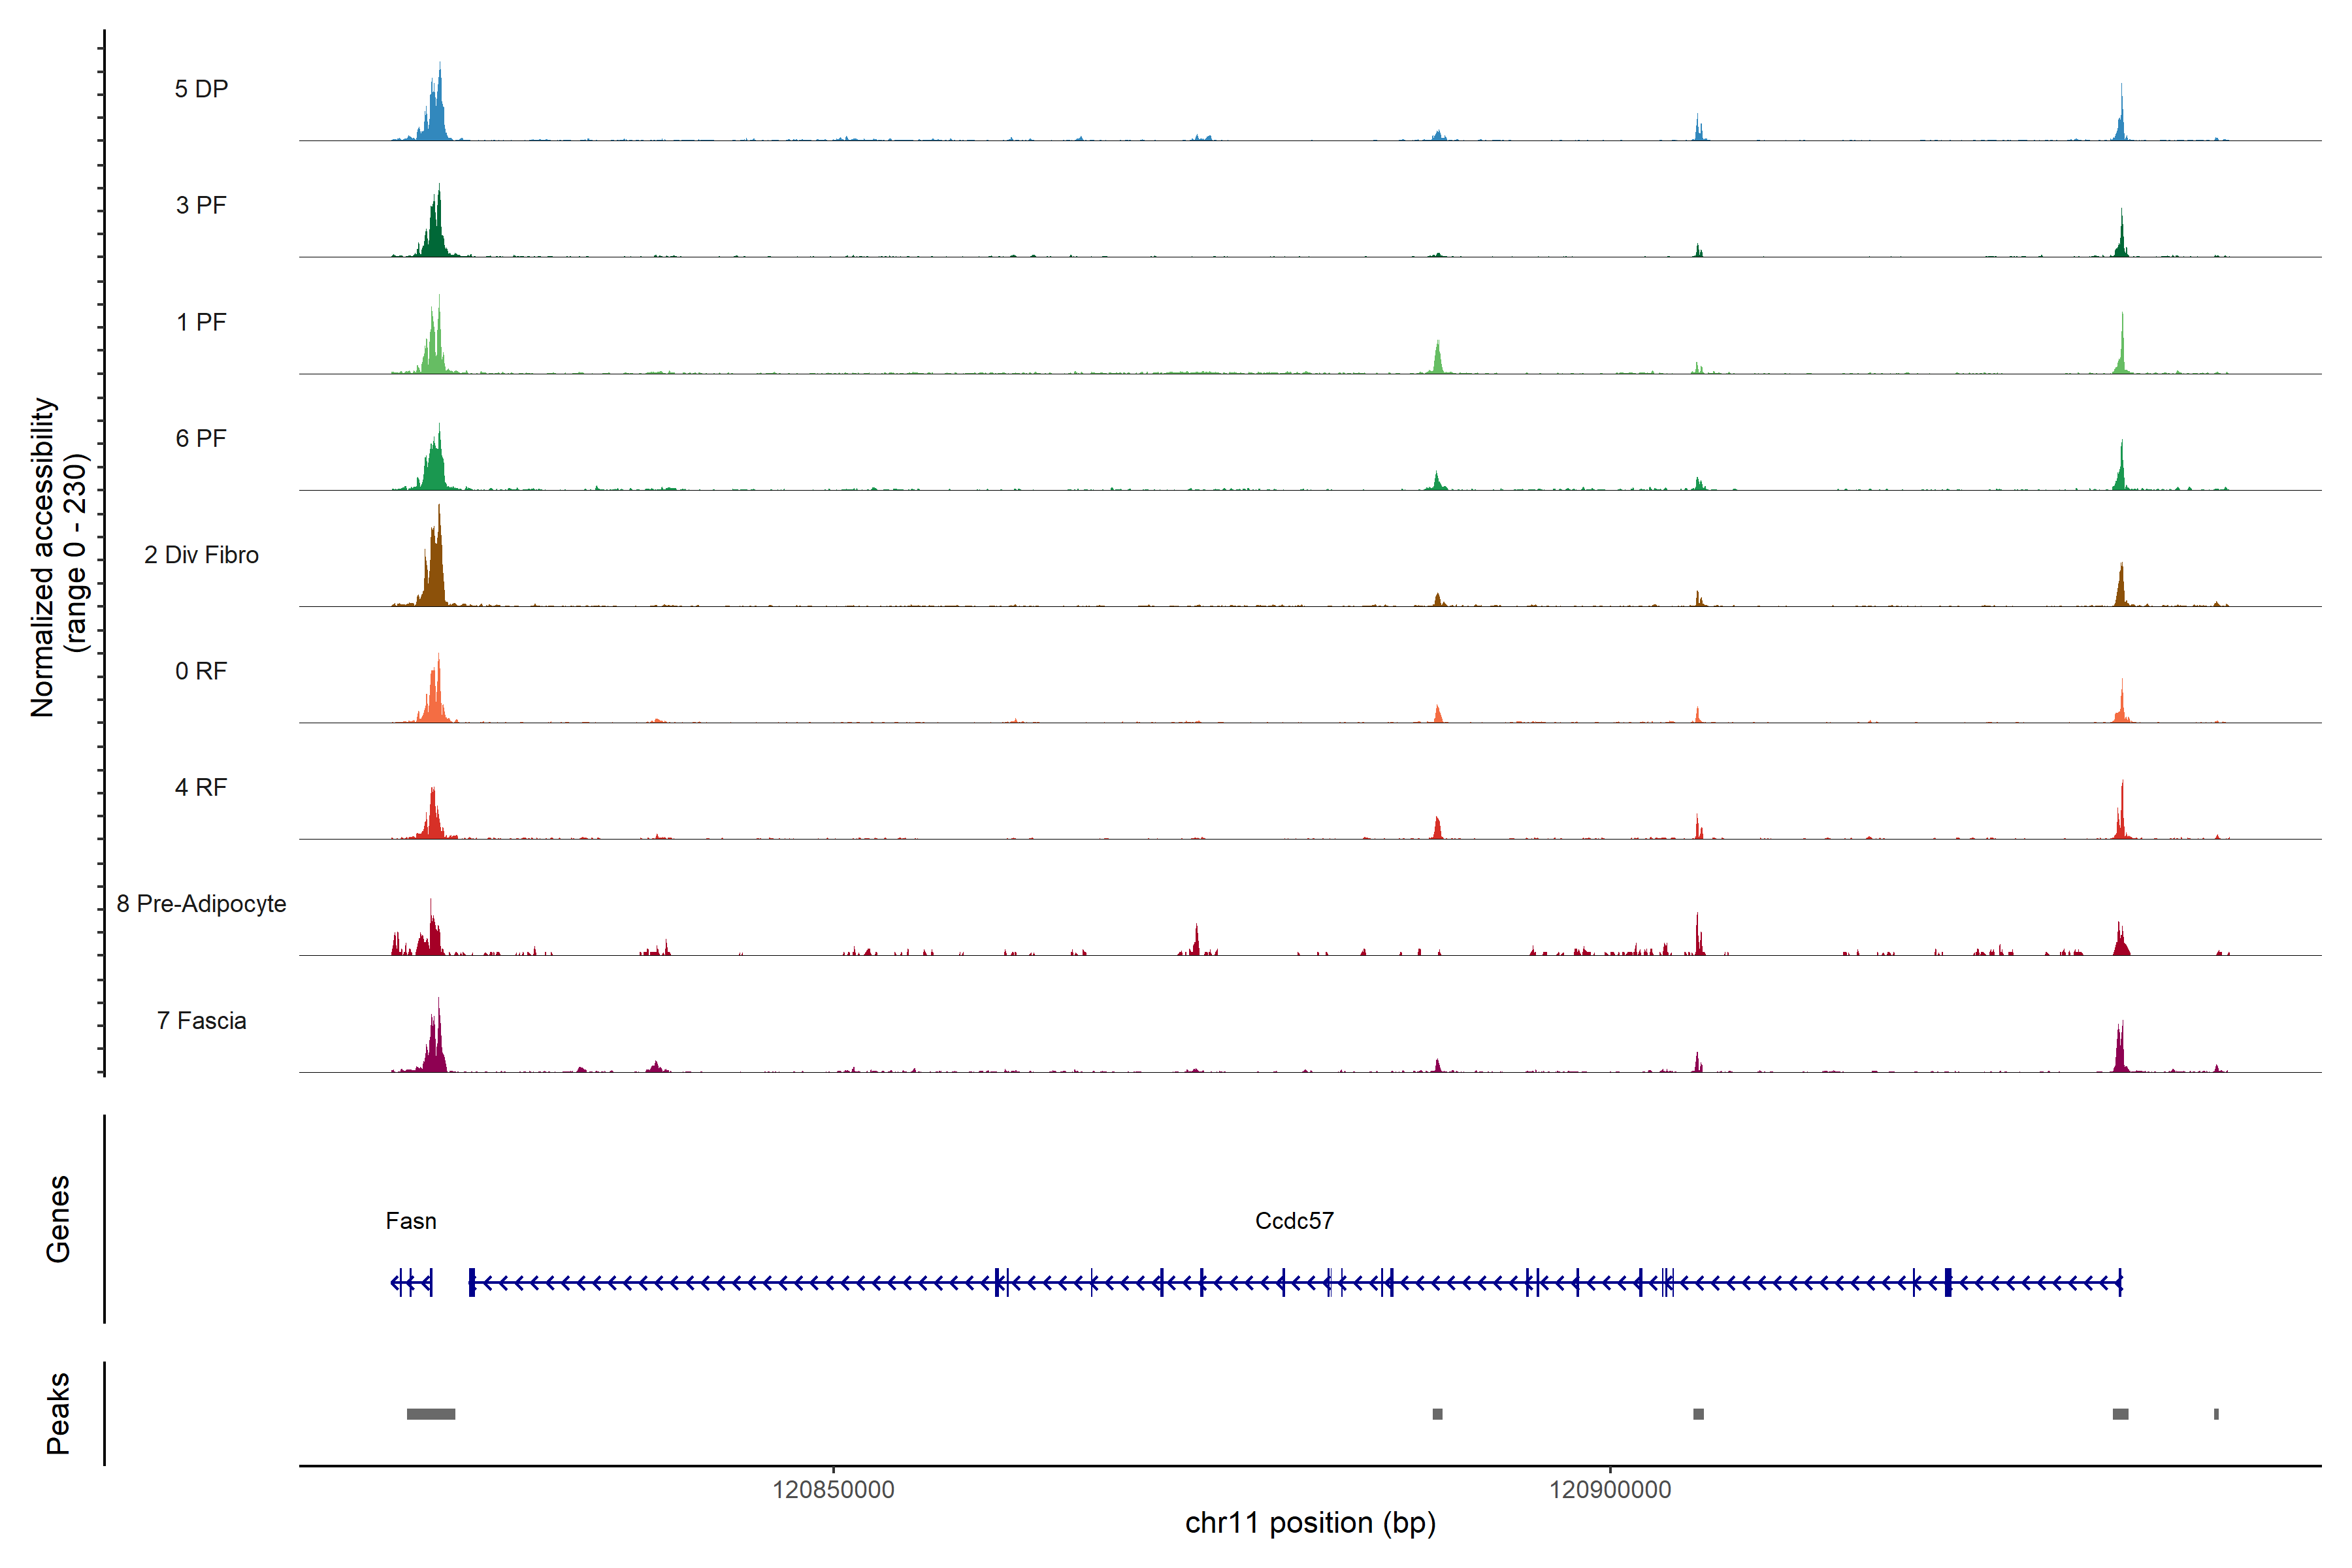Click the 120900000 axis tick label

pyautogui.click(x=1610, y=1490)
